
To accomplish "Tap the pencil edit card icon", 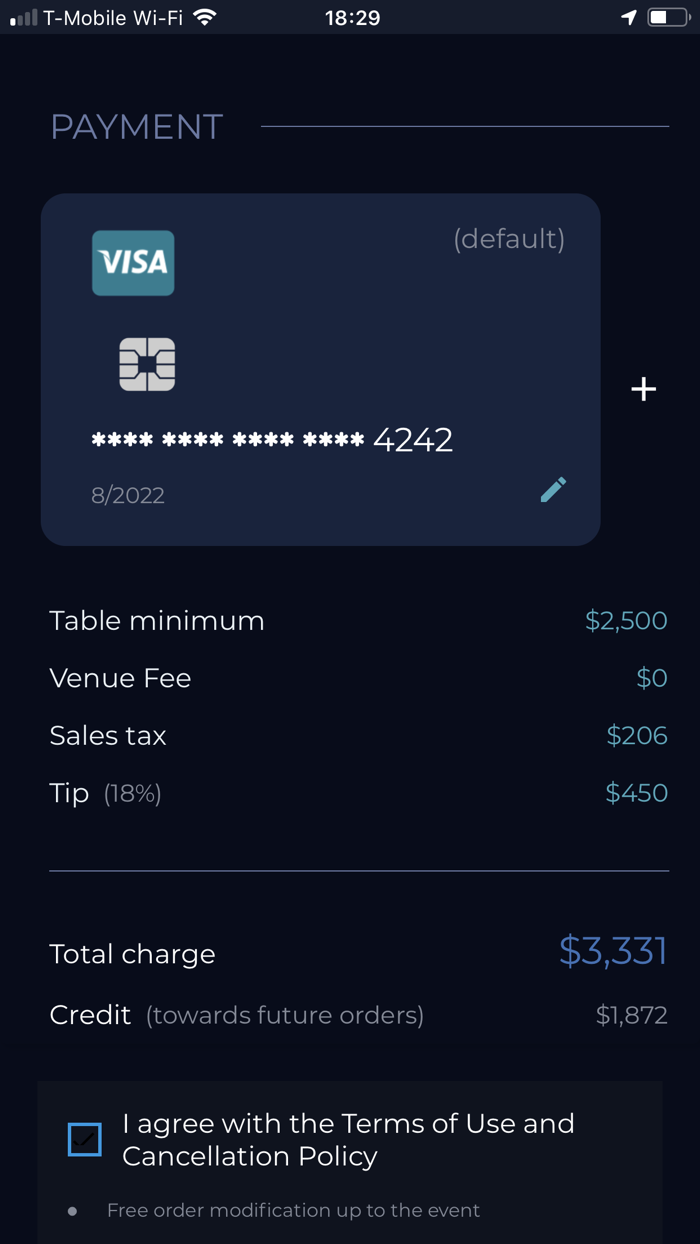I will tap(553, 489).
